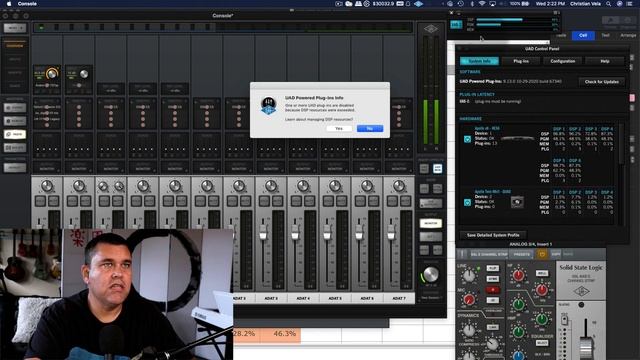Open the PRESETS menu of the SSL plug-in
The height and width of the screenshot is (360, 640).
pos(522,254)
